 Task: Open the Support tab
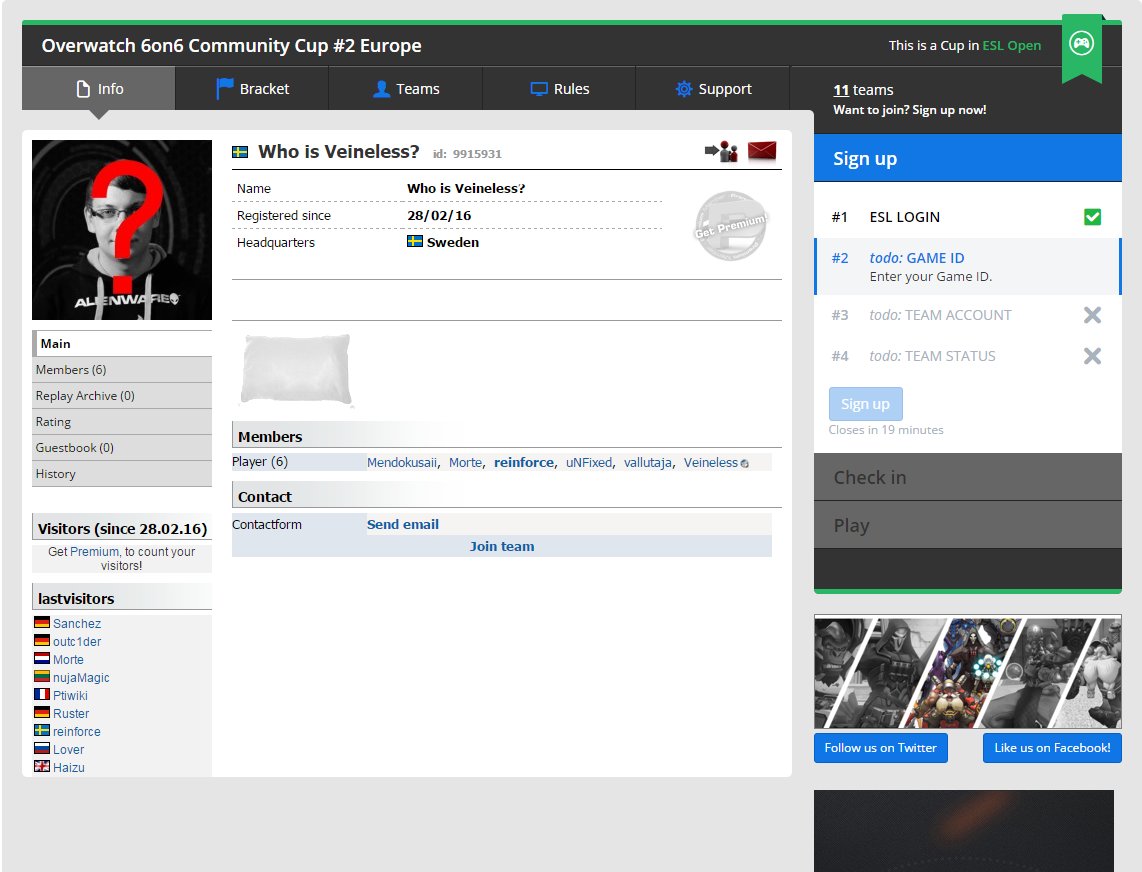(x=713, y=88)
